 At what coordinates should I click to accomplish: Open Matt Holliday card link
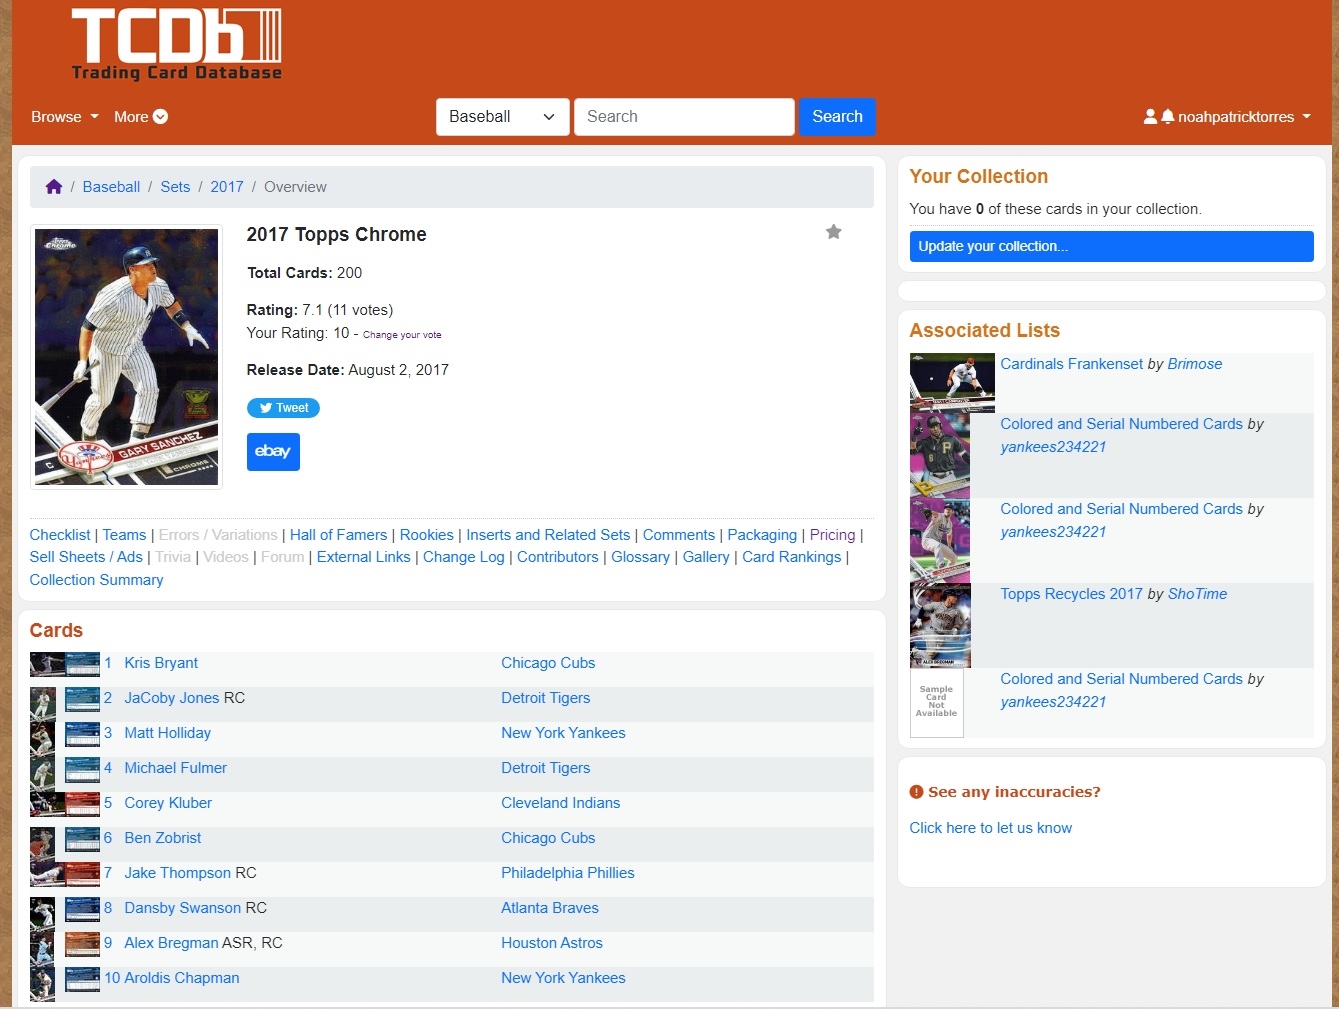167,733
